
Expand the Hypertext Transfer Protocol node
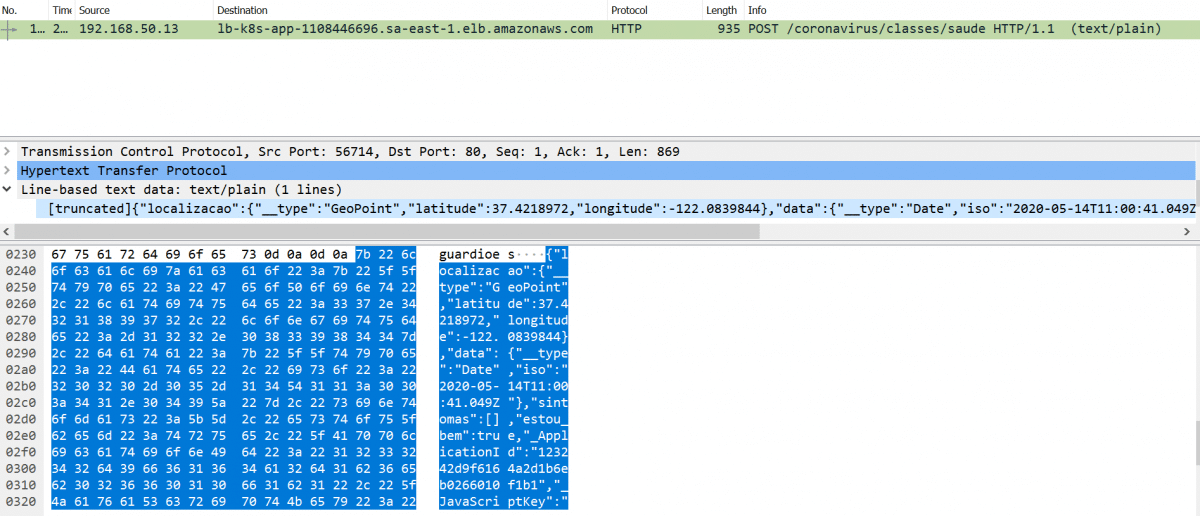pyautogui.click(x=8, y=171)
